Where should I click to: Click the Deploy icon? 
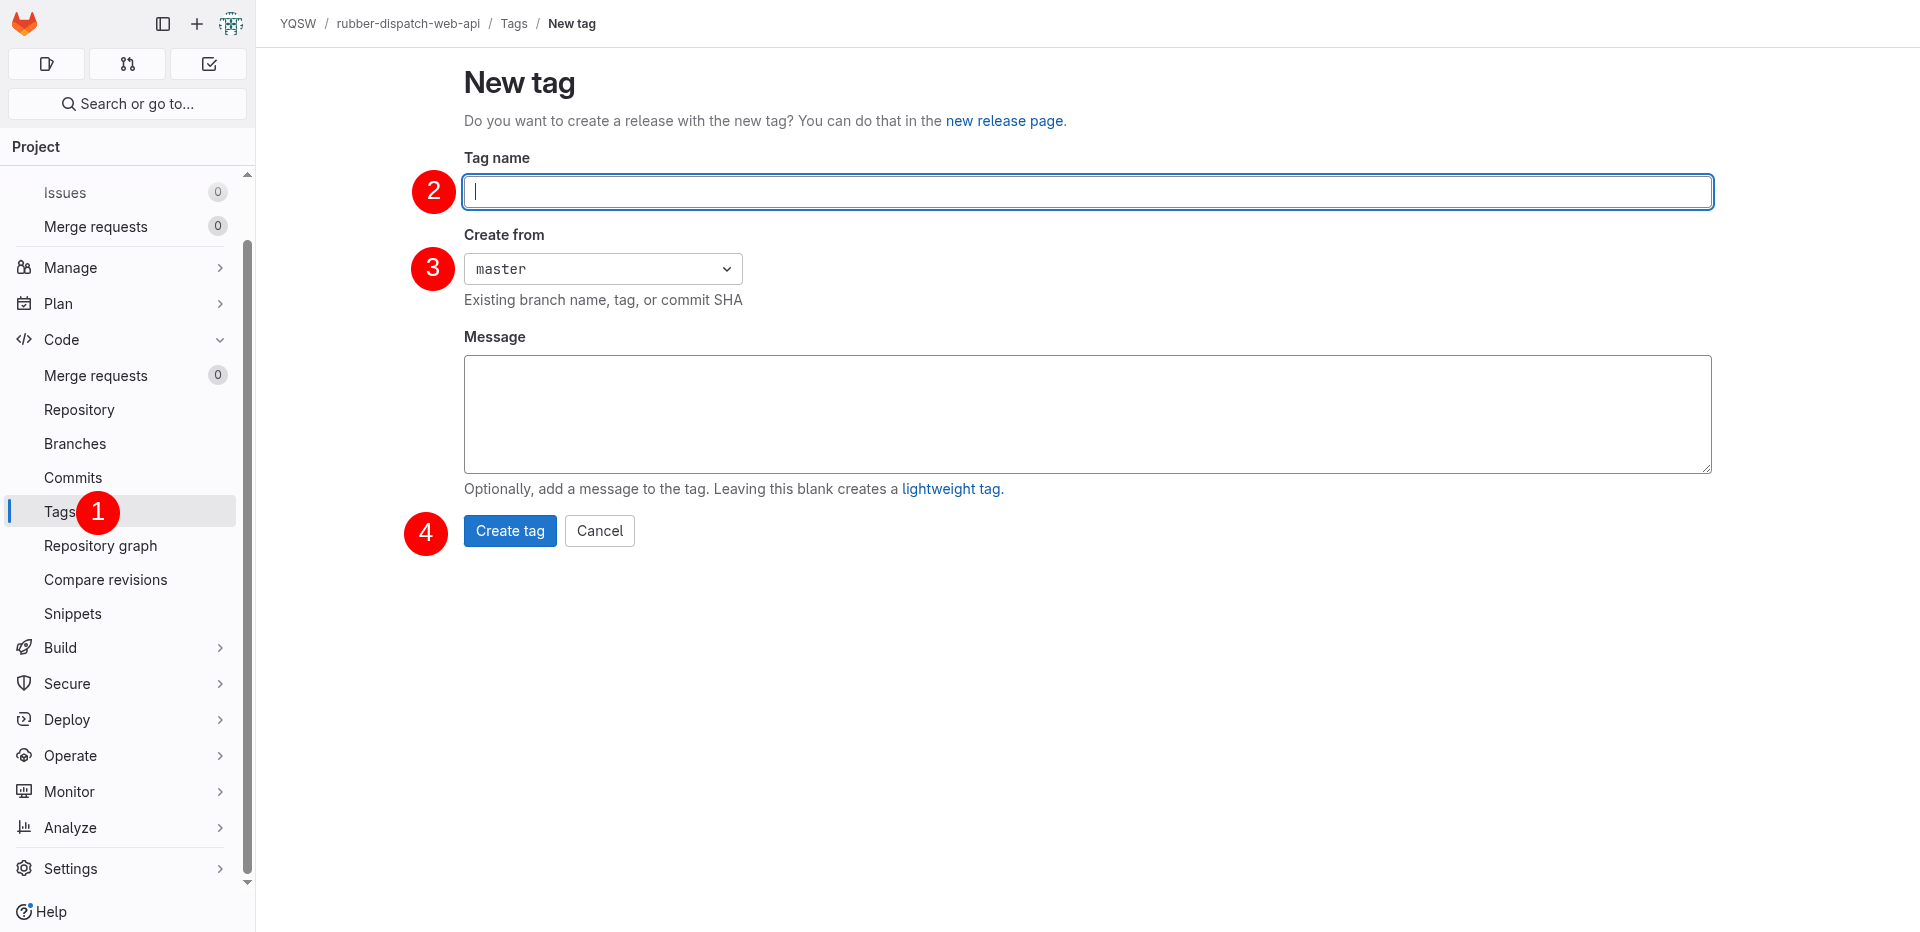24,720
